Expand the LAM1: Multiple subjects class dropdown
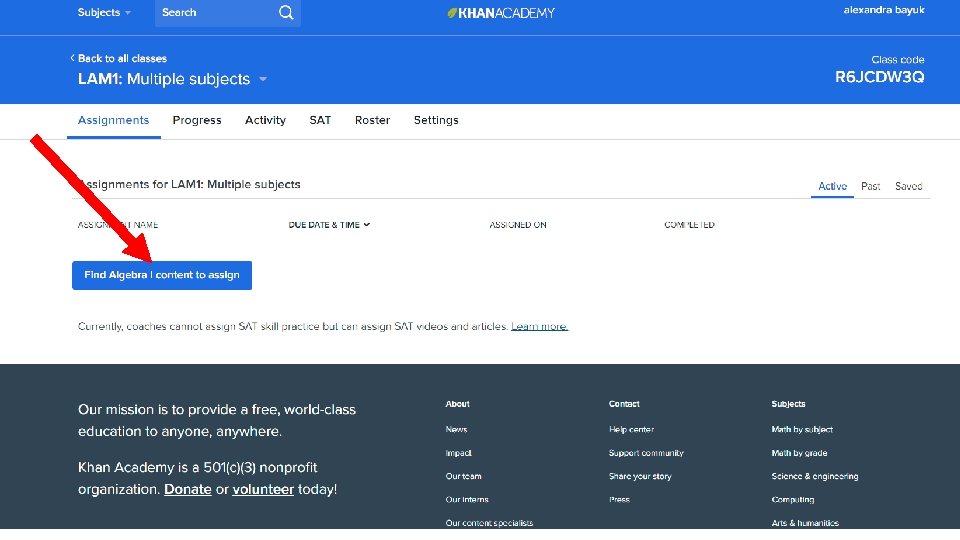 [x=263, y=79]
